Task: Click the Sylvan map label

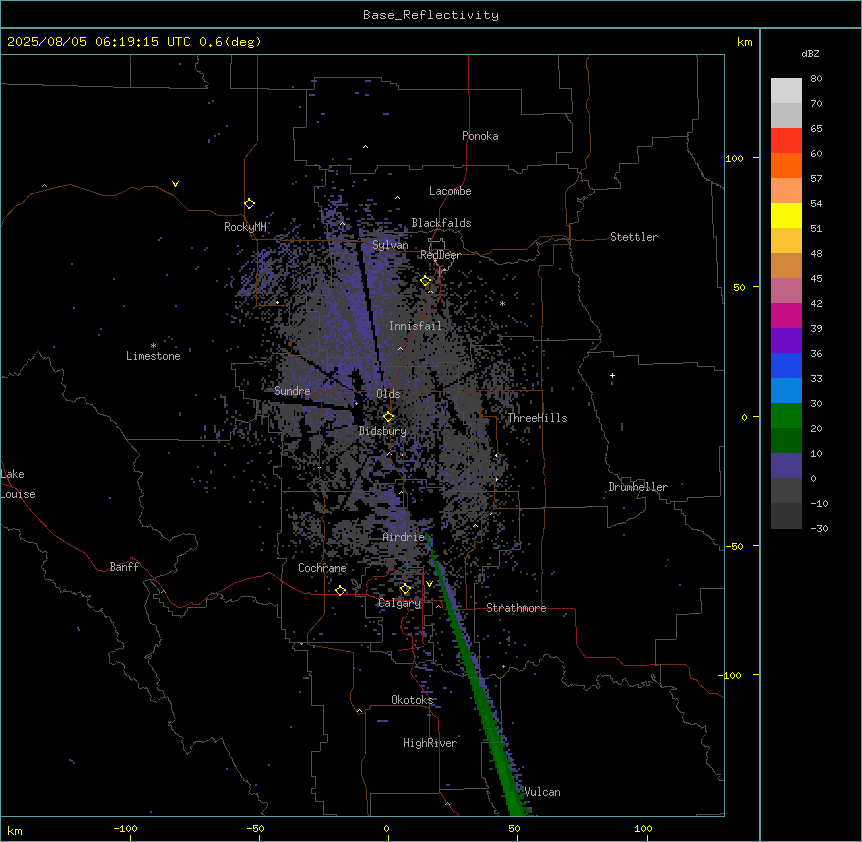Action: tap(390, 245)
